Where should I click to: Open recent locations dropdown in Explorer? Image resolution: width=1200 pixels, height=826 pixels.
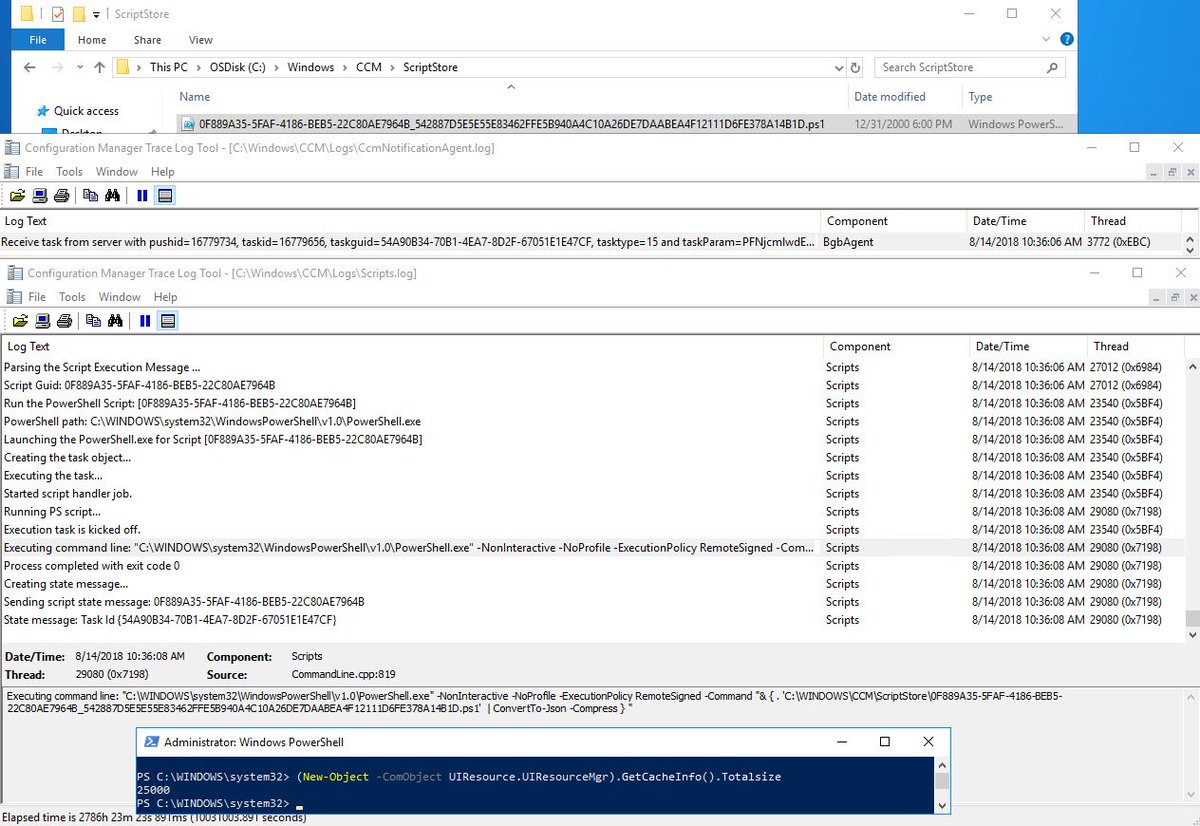[x=79, y=68]
